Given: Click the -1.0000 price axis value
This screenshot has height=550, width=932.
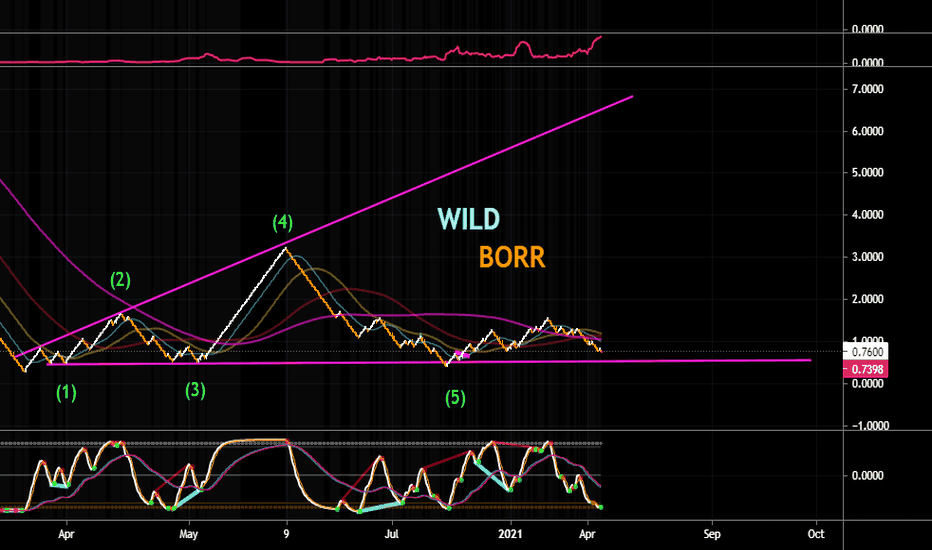Looking at the screenshot, I should click(x=870, y=426).
